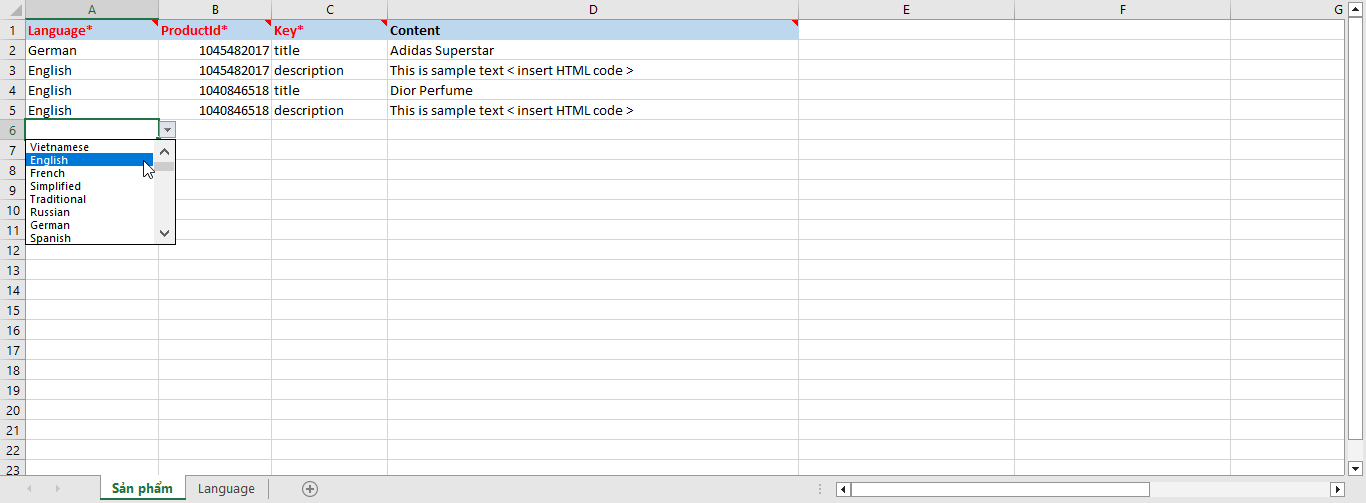Choose Vietnamese from the dropdown list
The image size is (1366, 503).
90,147
